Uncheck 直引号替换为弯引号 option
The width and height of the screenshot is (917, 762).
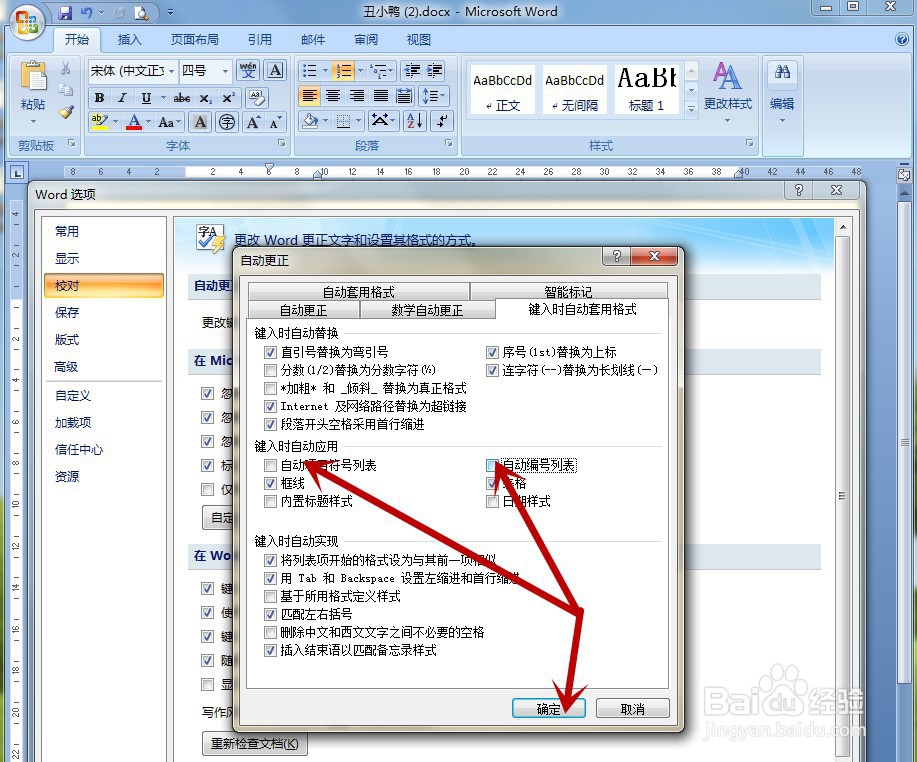(x=270, y=352)
